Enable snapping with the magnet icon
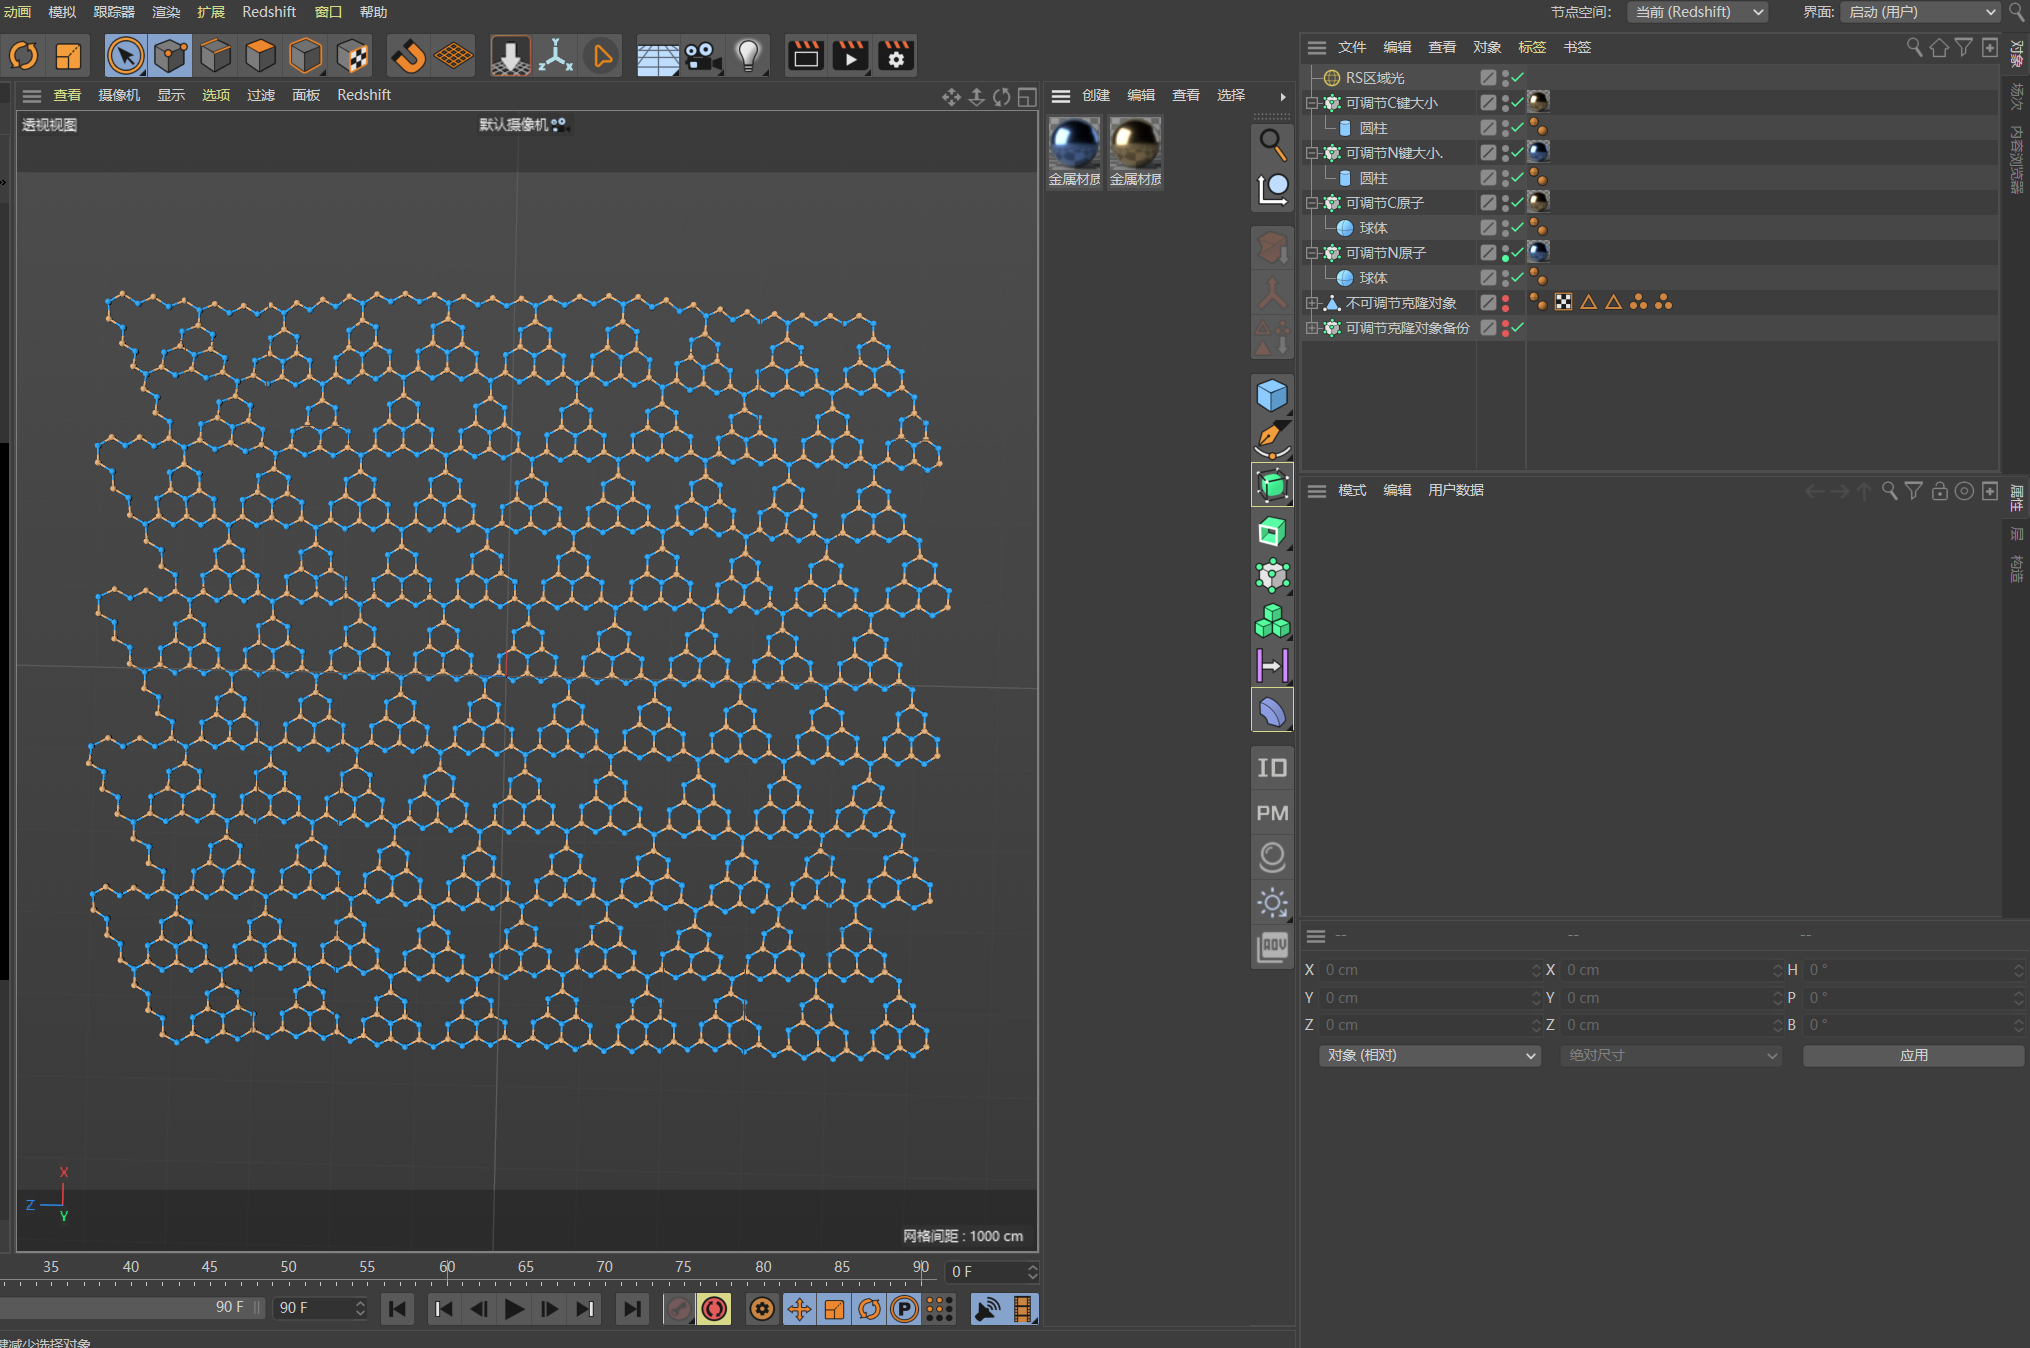 [408, 56]
